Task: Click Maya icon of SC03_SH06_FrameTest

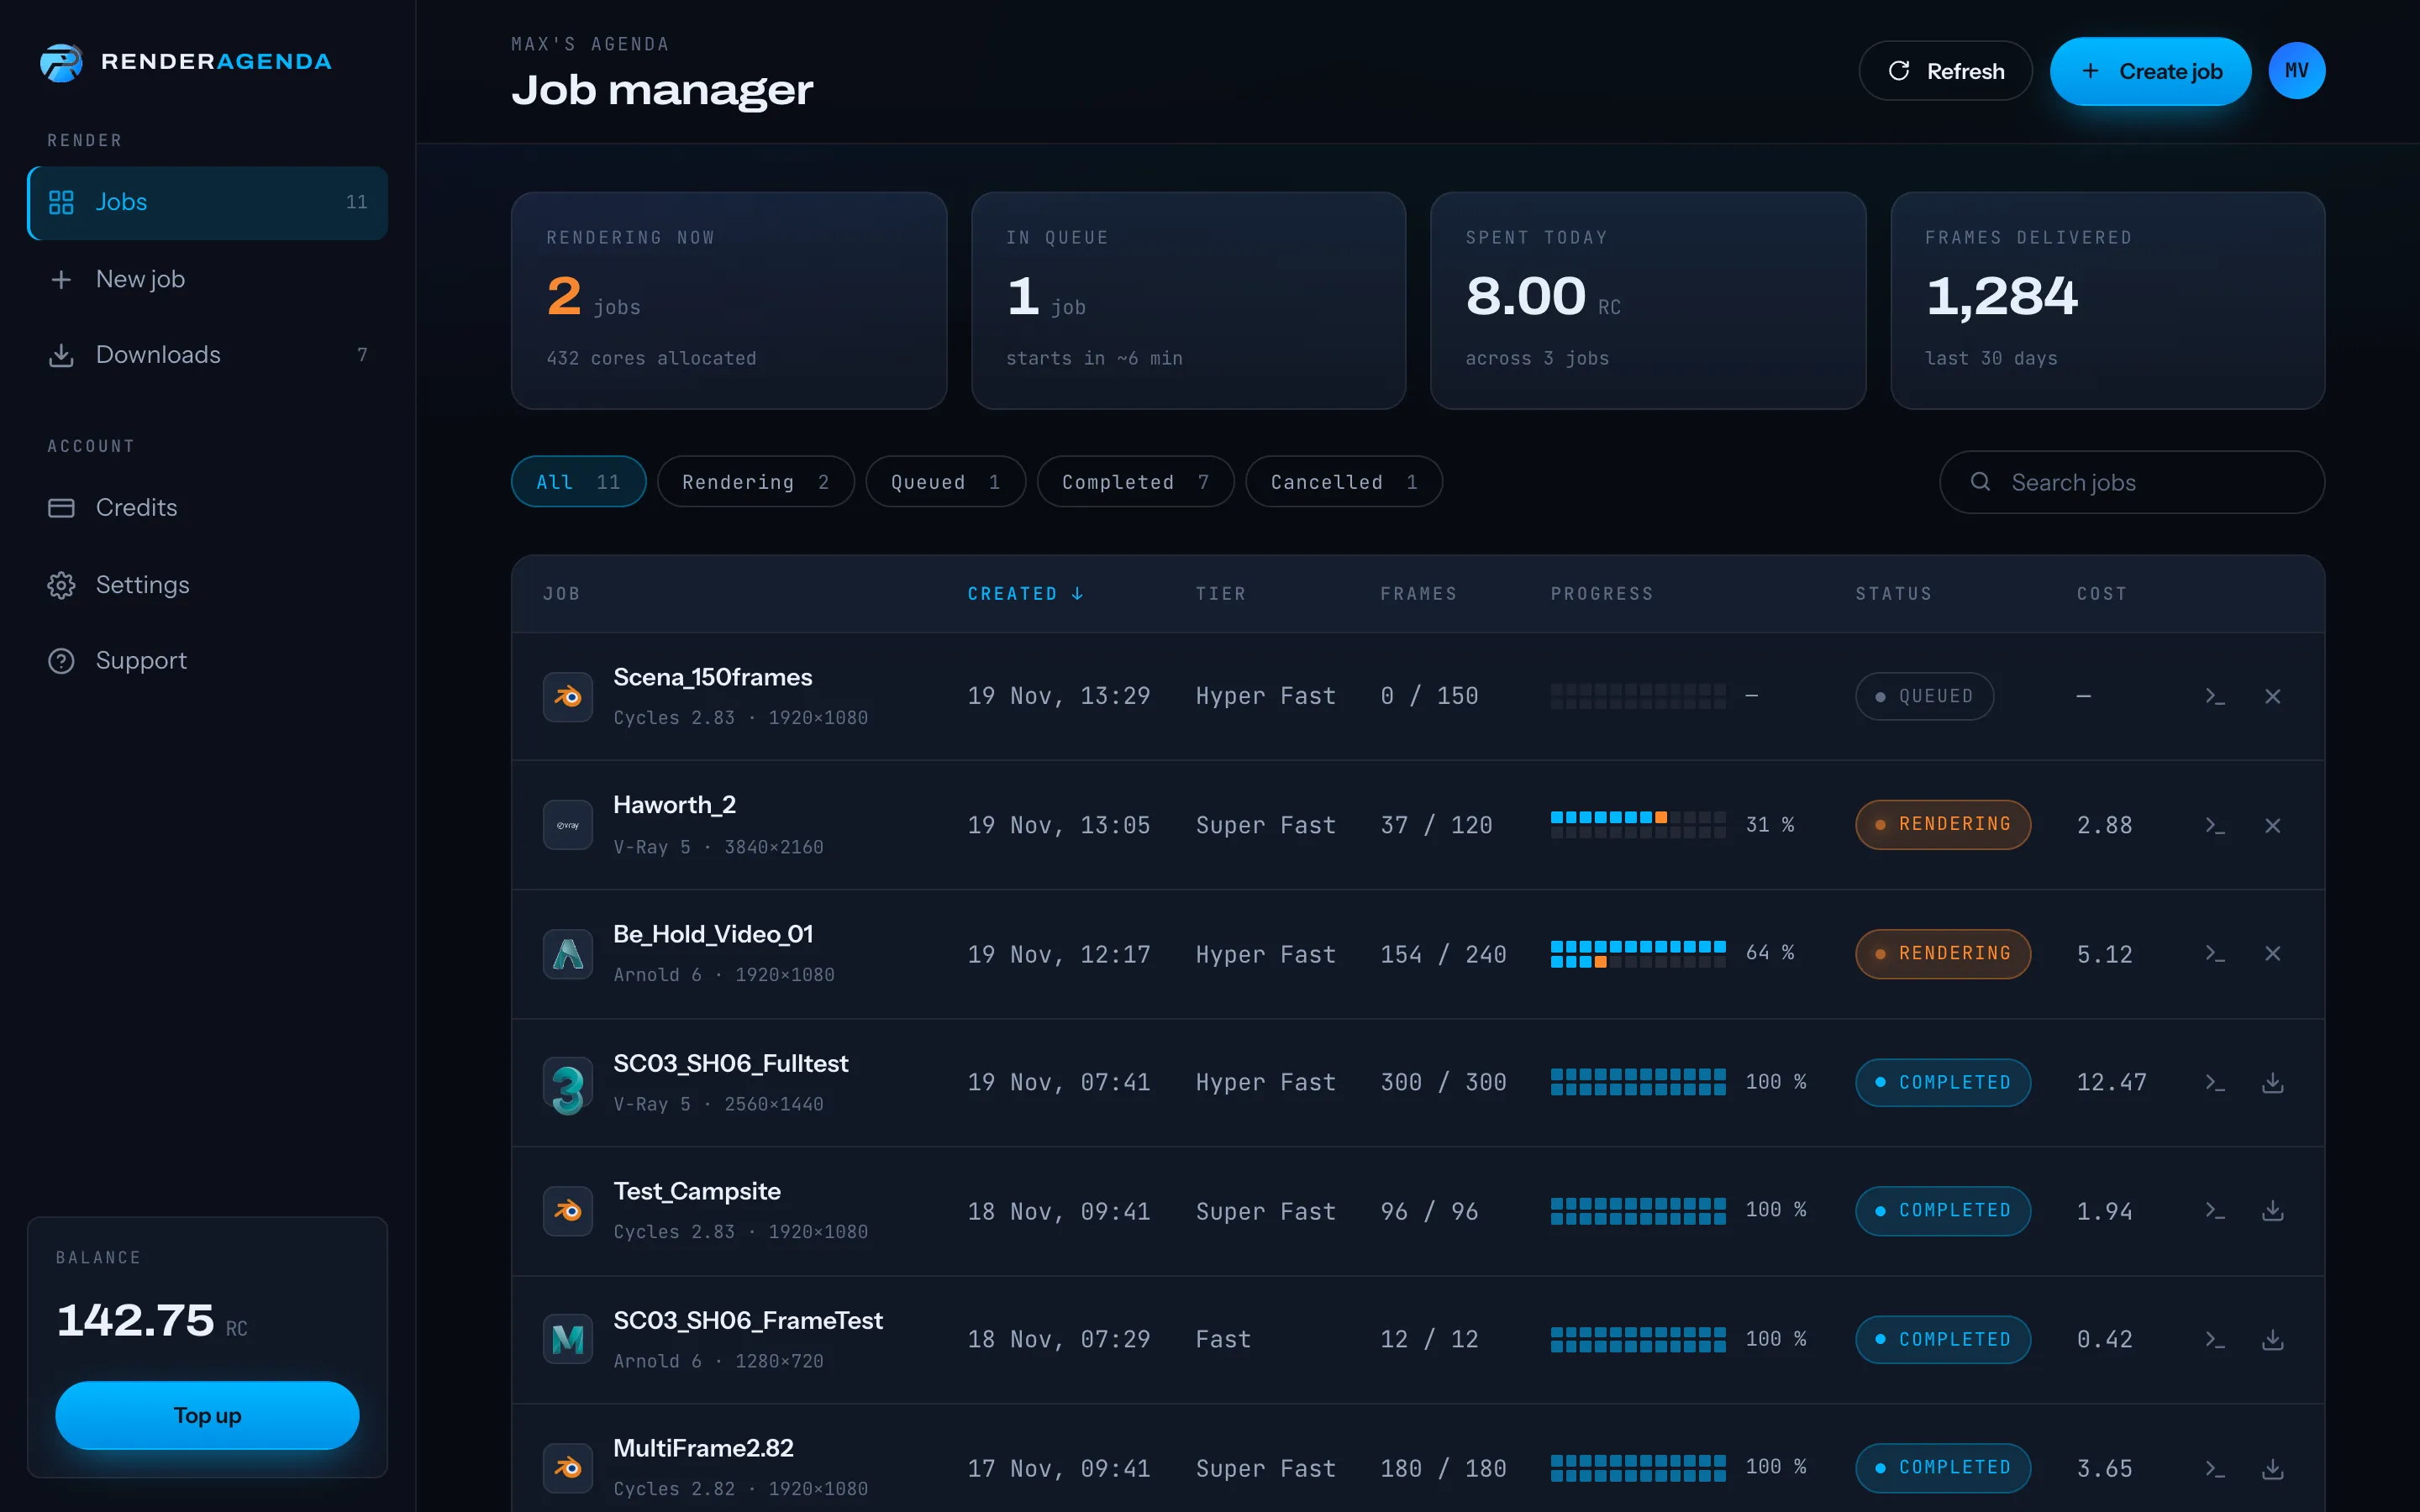Action: click(x=568, y=1339)
